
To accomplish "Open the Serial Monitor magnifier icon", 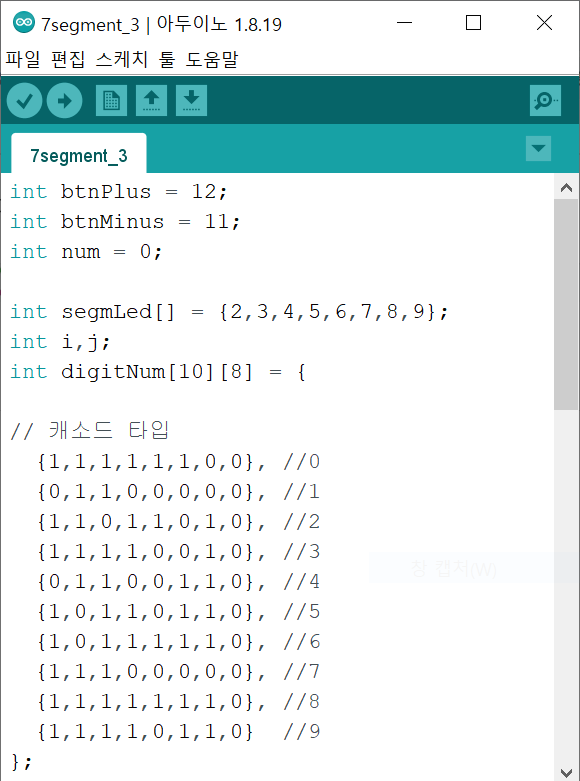I will tap(545, 101).
